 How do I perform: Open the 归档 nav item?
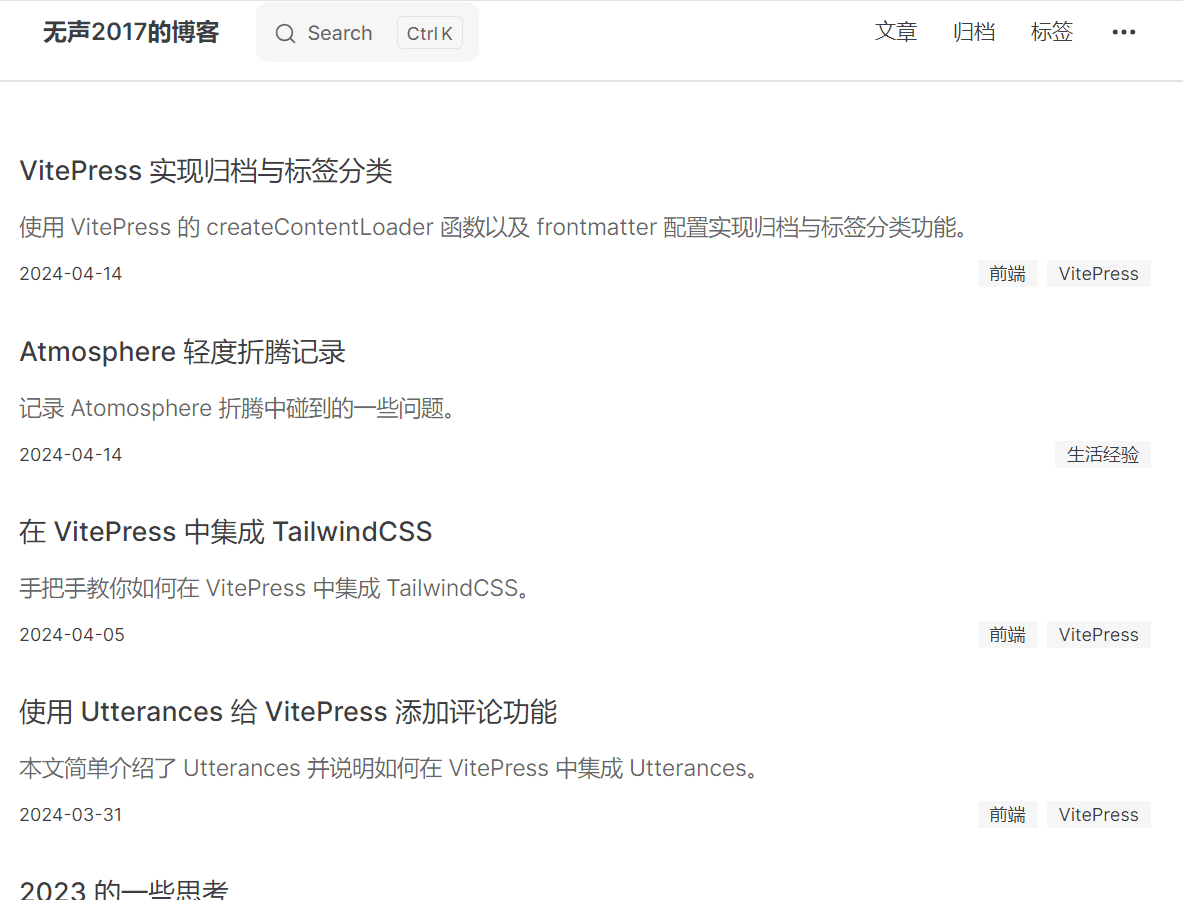(973, 32)
